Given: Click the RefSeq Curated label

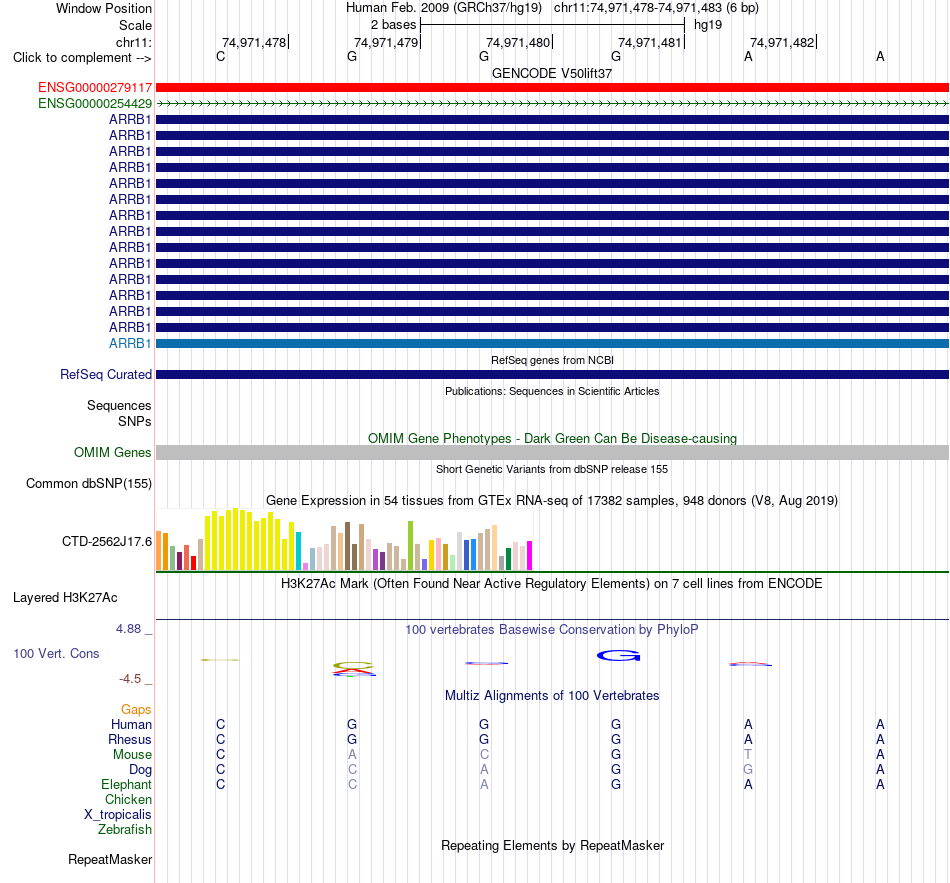Looking at the screenshot, I should point(106,375).
